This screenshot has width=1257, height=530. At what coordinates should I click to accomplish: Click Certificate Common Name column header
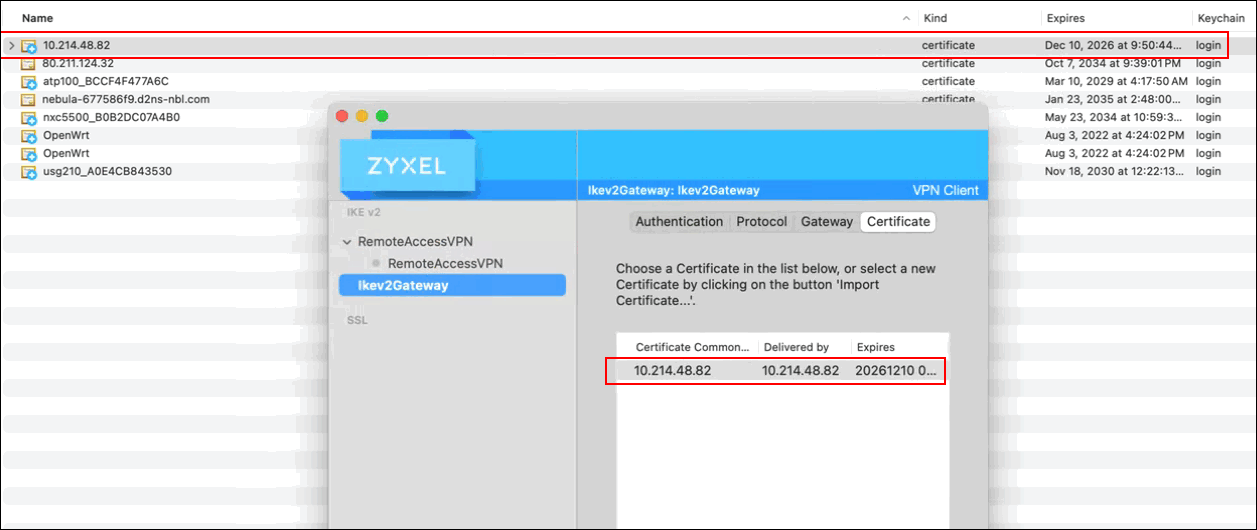point(692,347)
